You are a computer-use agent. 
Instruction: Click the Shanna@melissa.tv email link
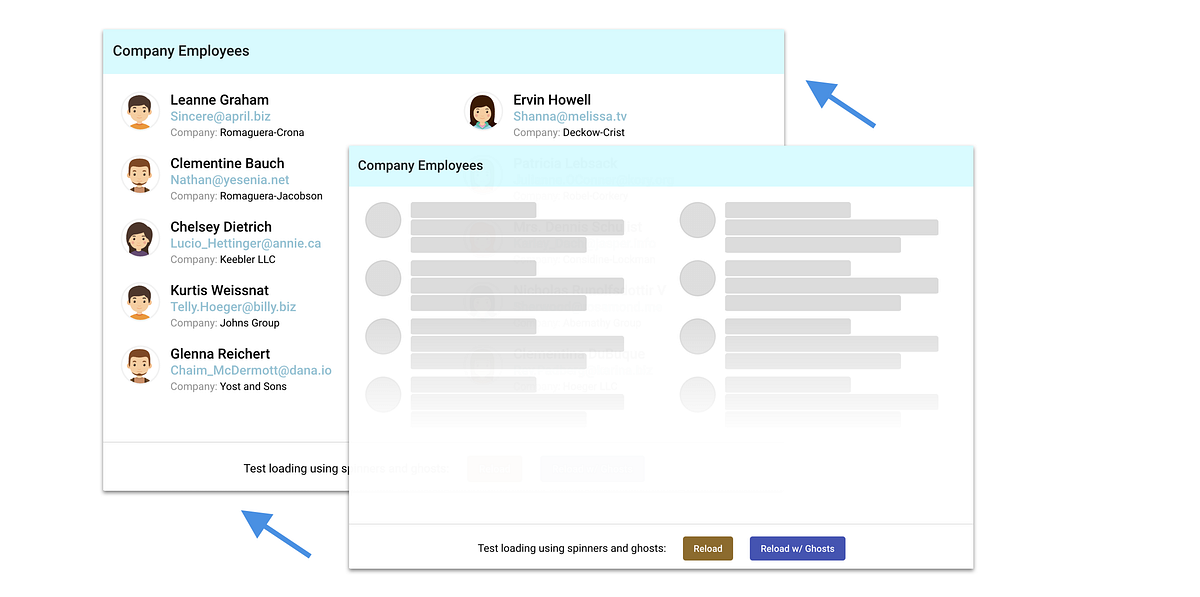click(569, 116)
